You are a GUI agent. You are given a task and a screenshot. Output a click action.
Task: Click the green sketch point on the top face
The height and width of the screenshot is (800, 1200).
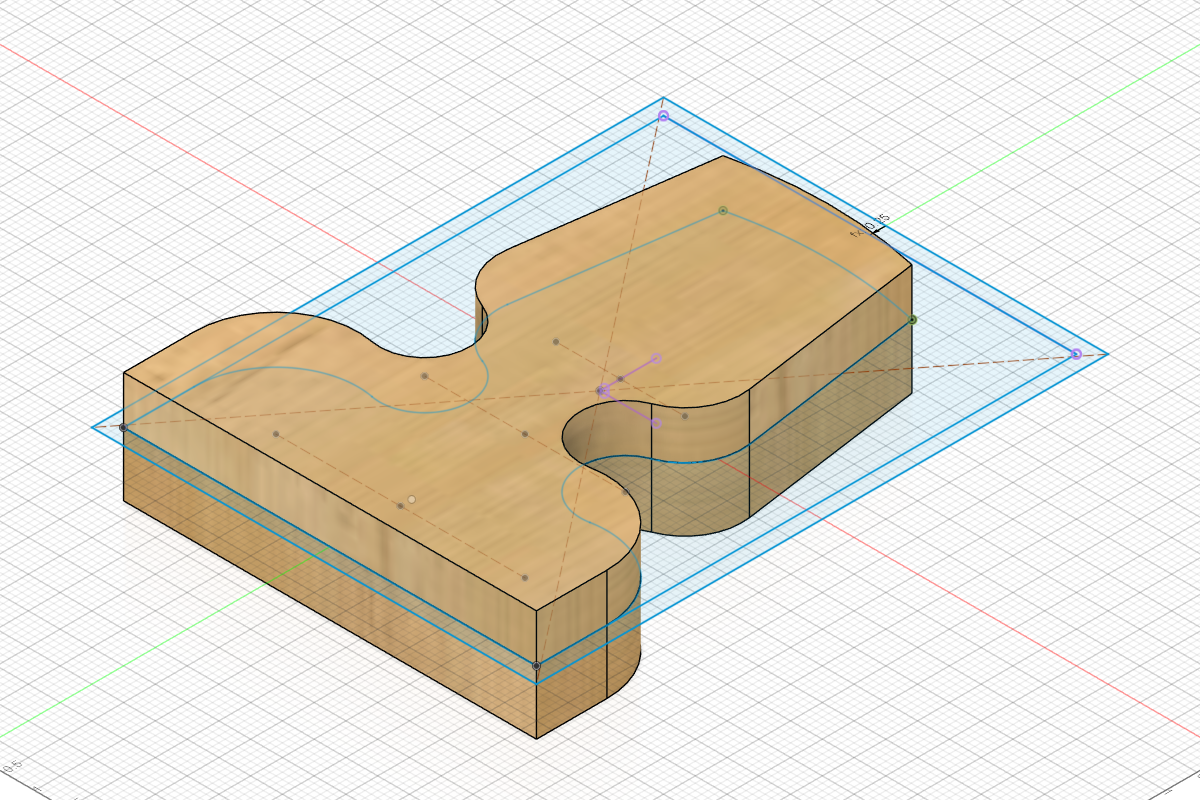pyautogui.click(x=723, y=210)
